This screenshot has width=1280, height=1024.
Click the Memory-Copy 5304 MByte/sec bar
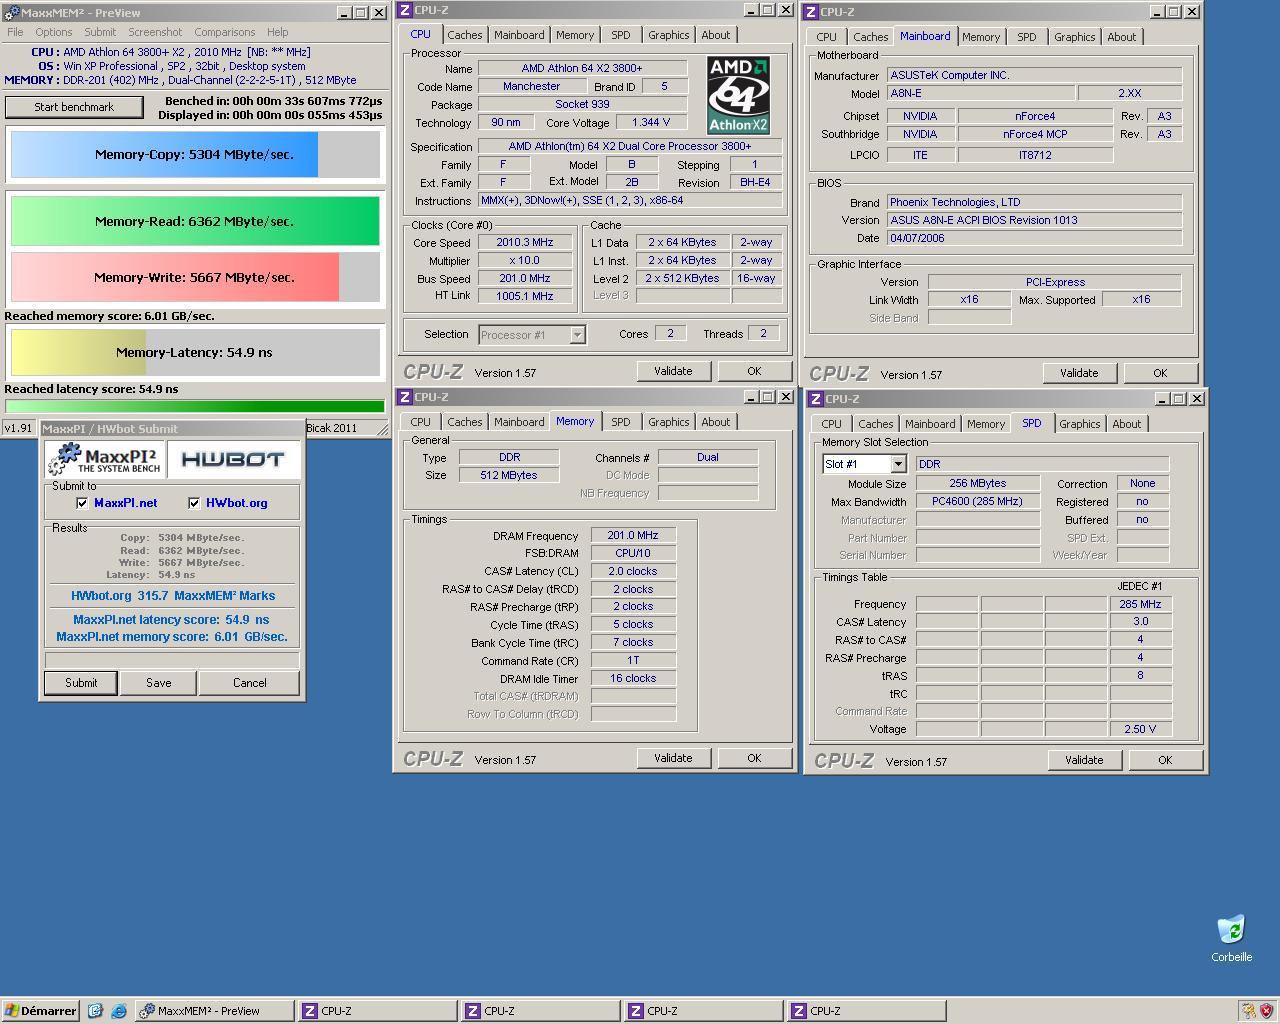click(x=195, y=154)
